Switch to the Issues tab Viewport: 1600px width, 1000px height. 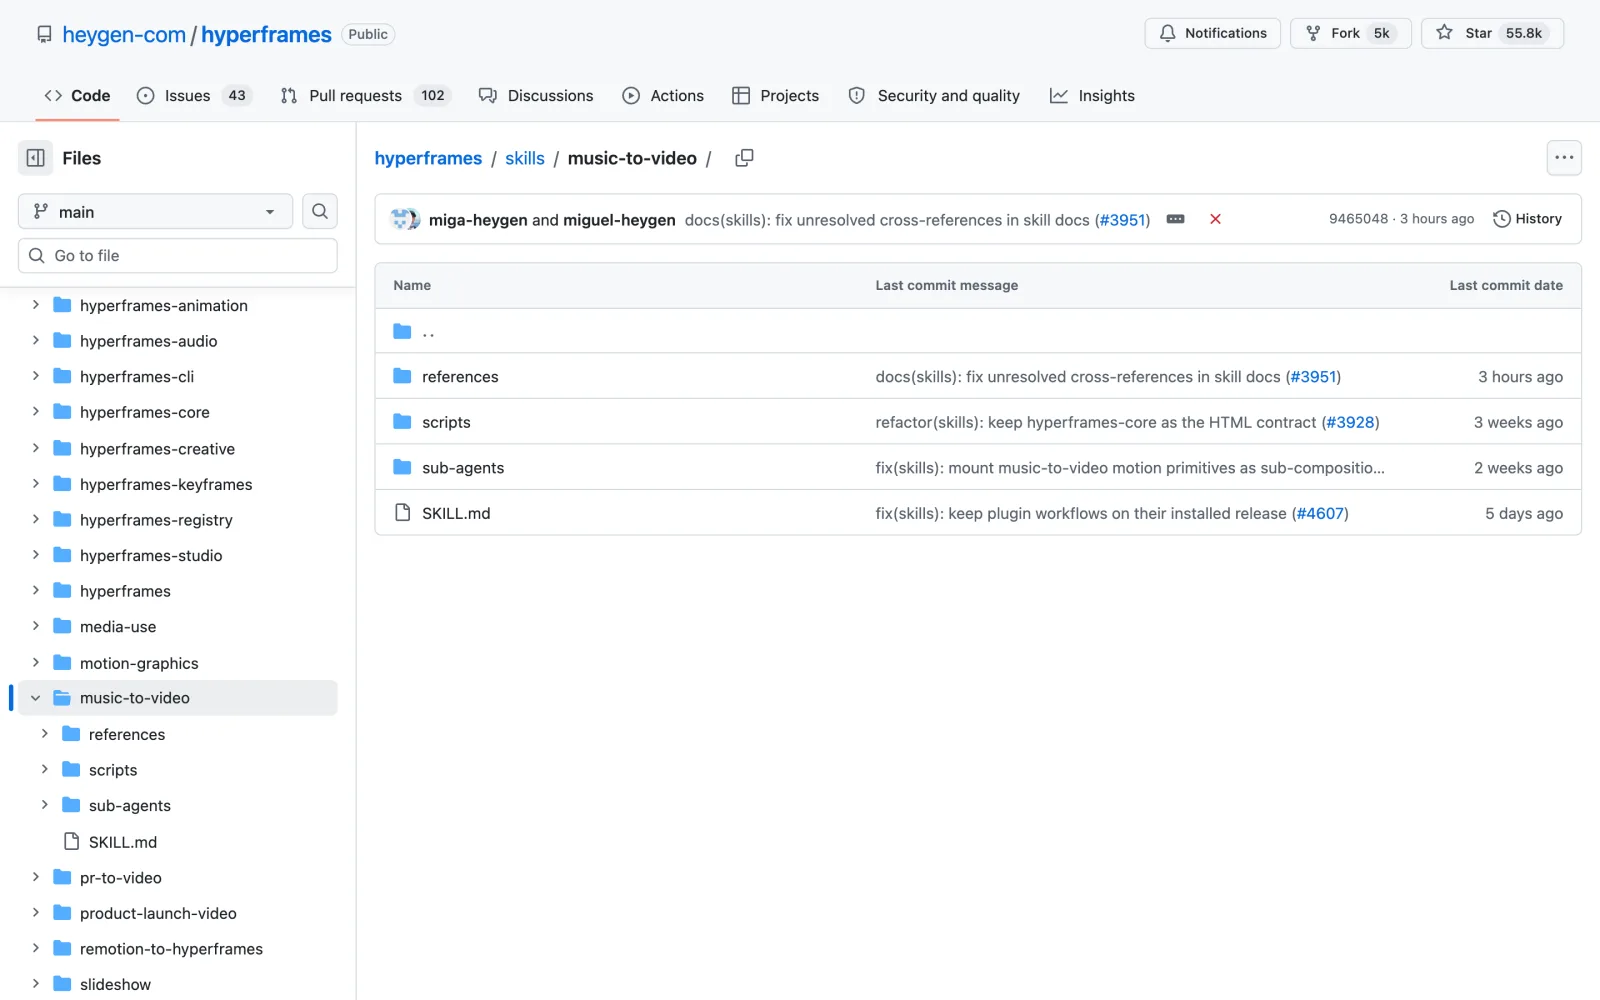[x=194, y=95]
